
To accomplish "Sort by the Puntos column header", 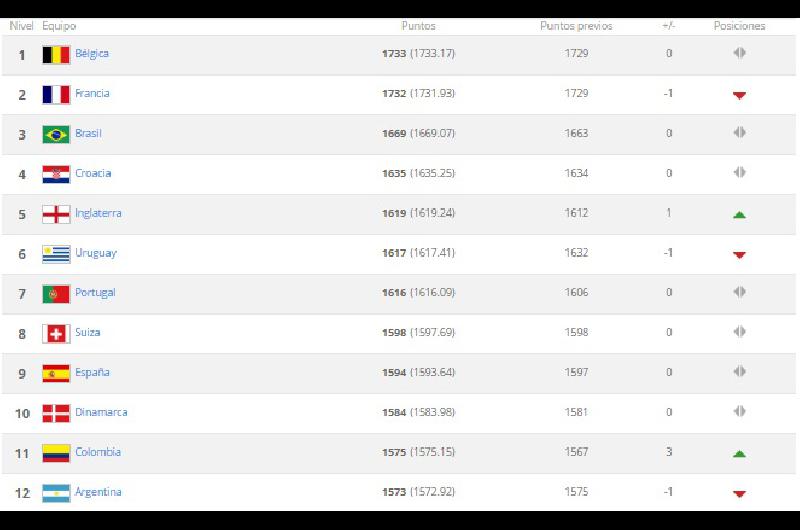I will coord(418,26).
